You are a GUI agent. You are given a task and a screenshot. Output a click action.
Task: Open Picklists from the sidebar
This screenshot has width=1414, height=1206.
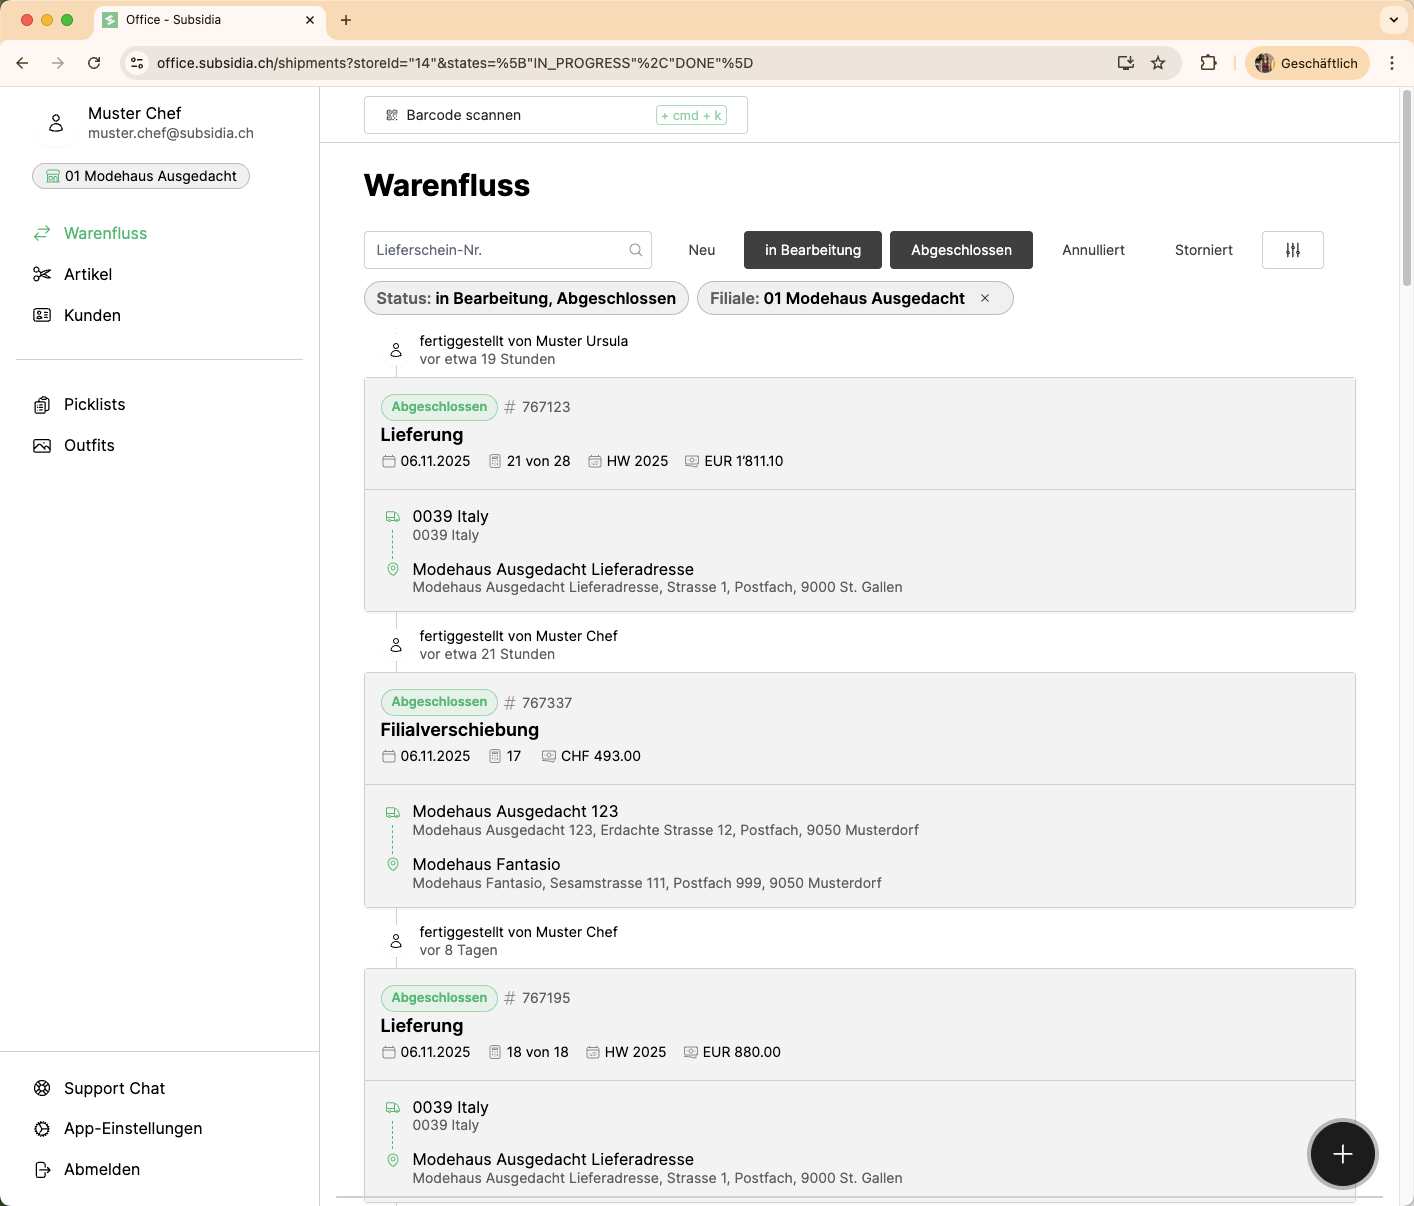point(94,404)
